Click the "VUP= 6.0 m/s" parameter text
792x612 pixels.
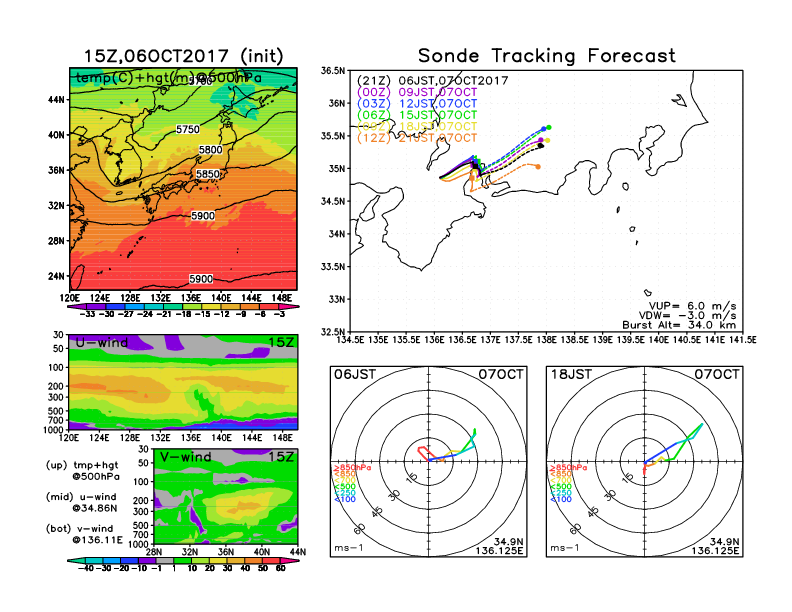pyautogui.click(x=692, y=306)
